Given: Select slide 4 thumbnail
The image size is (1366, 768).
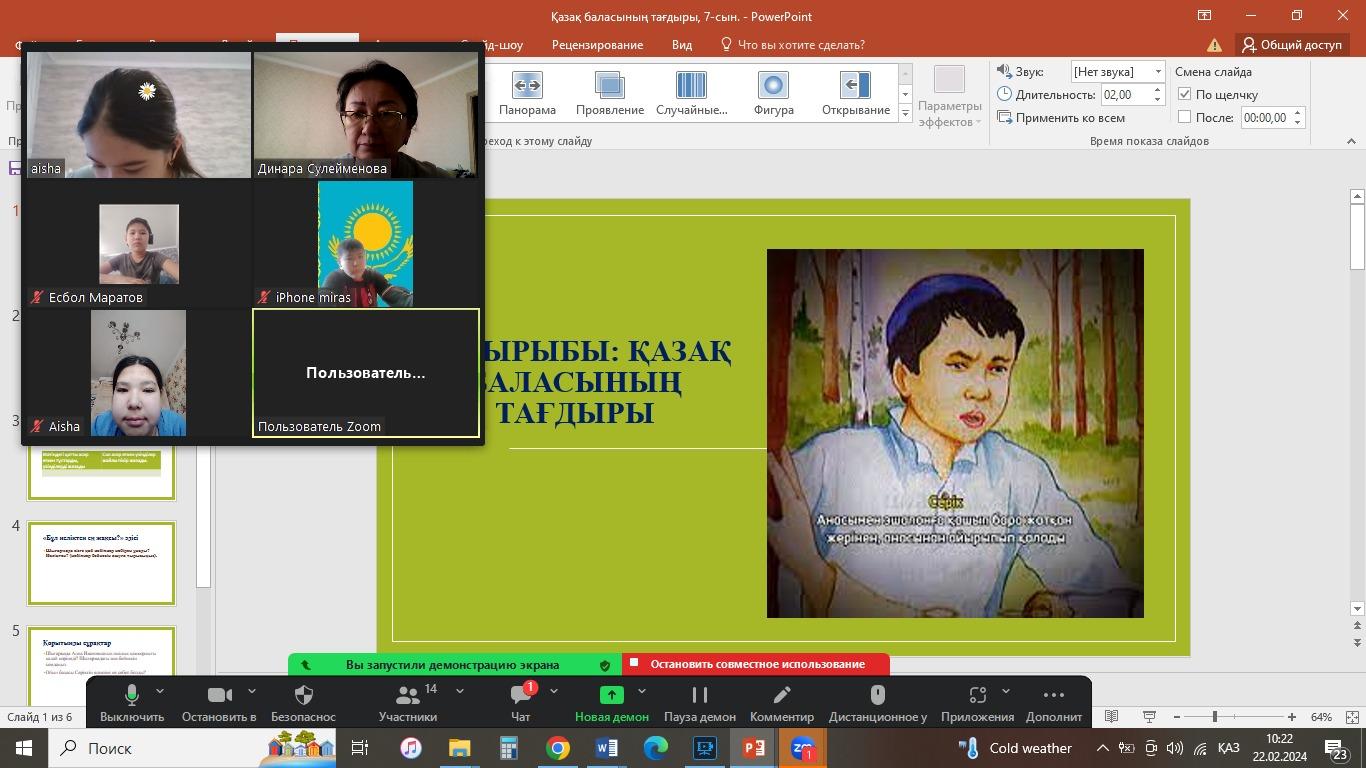Looking at the screenshot, I should point(101,563).
